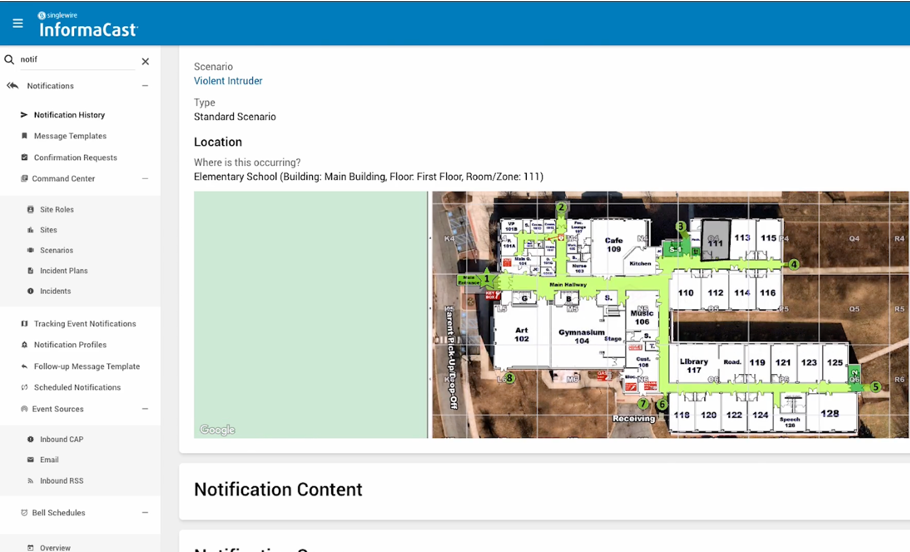910x552 pixels.
Task: Click the search magnifier icon
Action: coord(10,60)
